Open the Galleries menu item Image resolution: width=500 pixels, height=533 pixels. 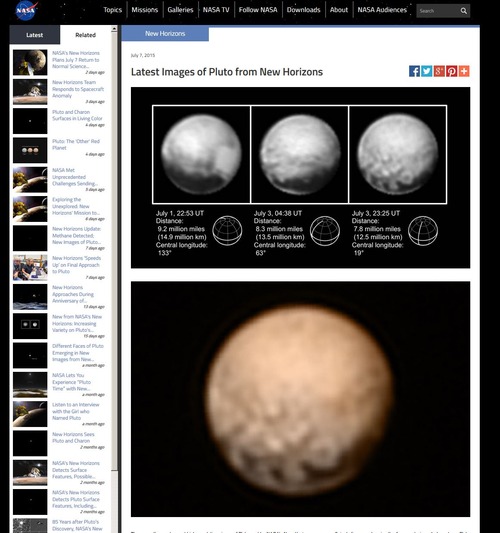pos(180,10)
